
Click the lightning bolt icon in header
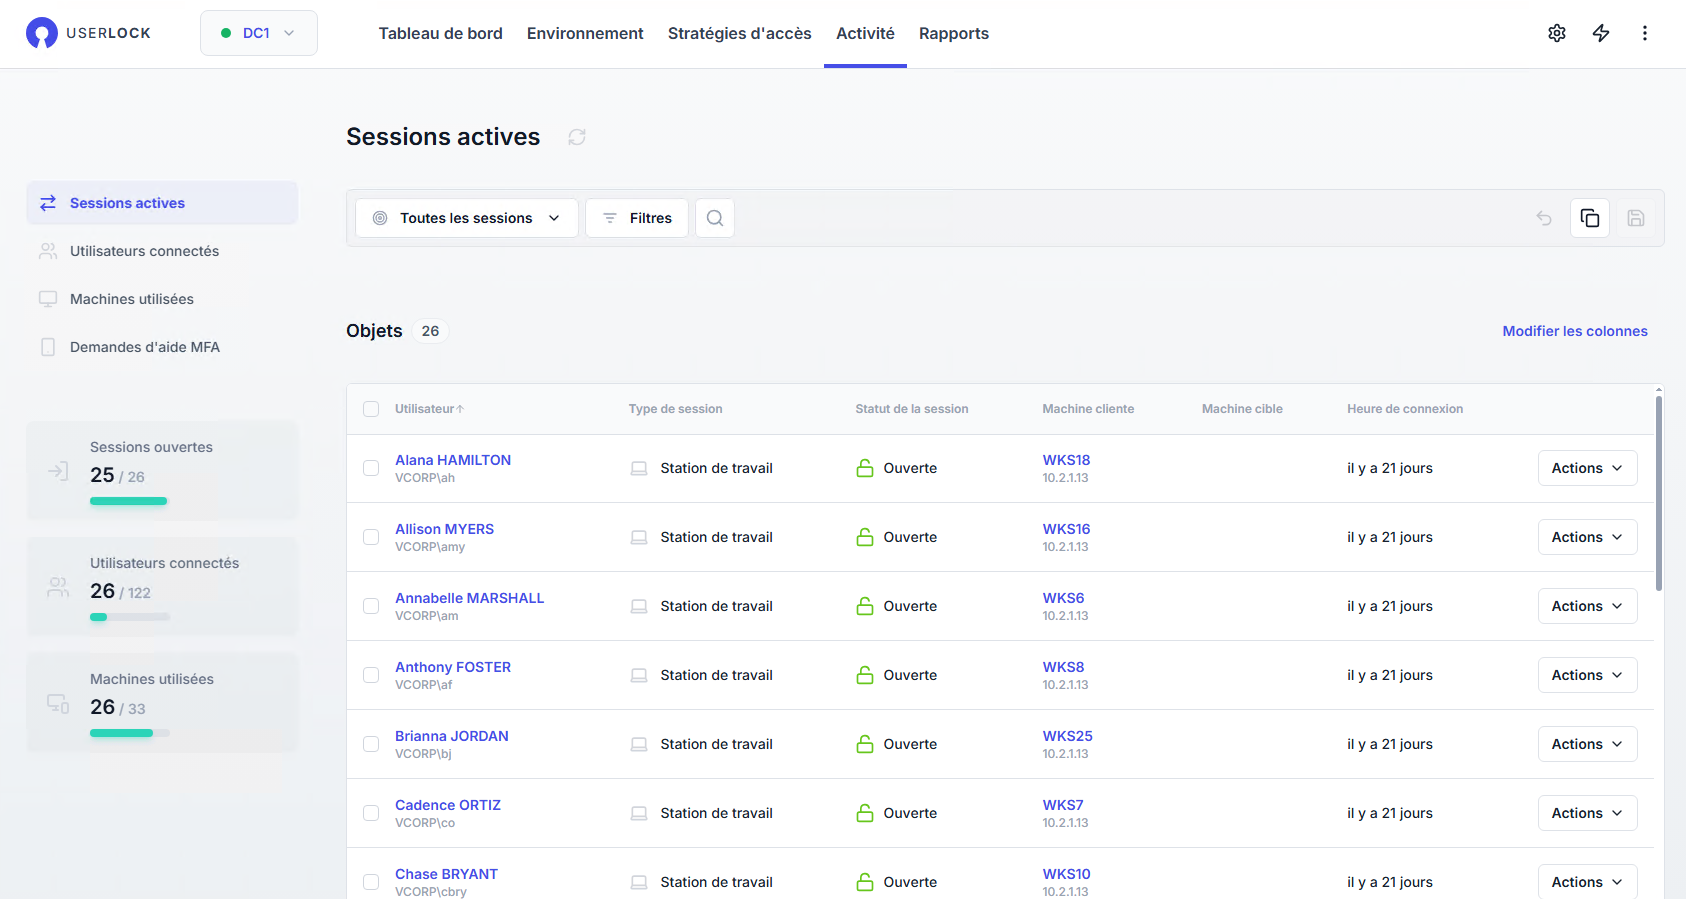click(1600, 33)
